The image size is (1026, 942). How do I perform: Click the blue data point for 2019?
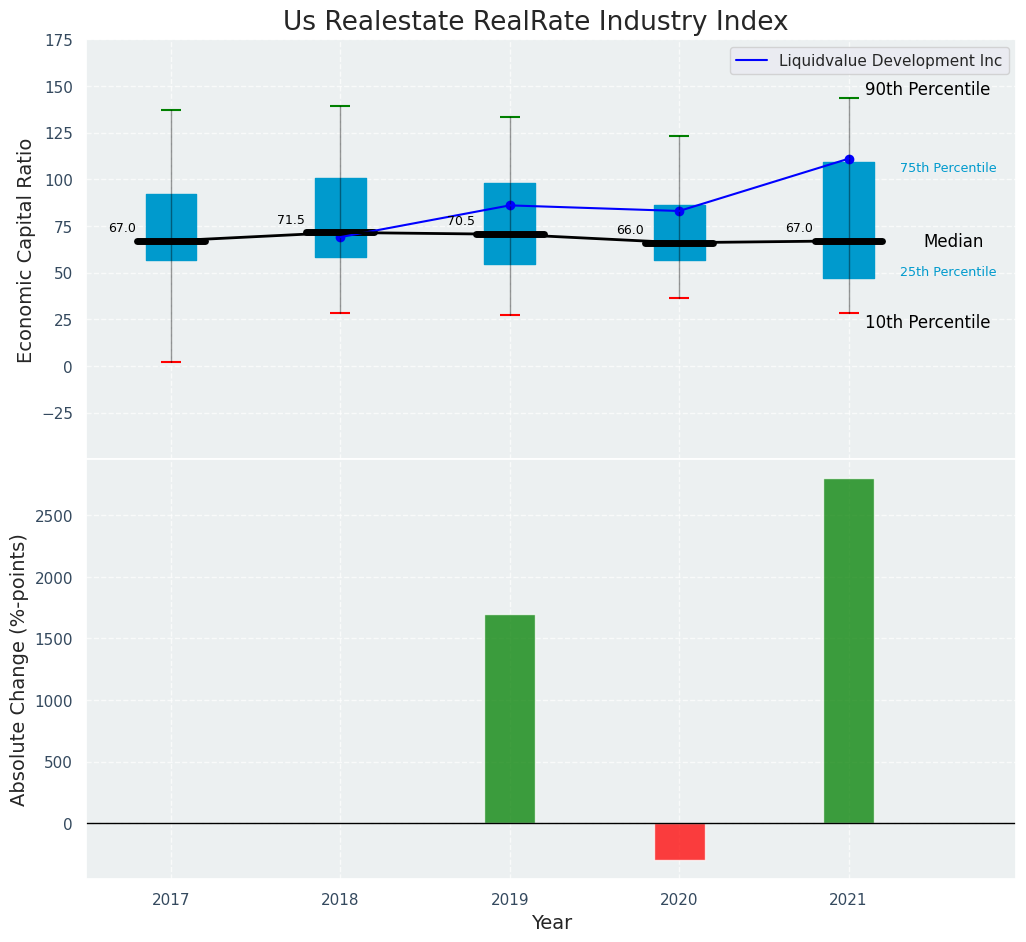[x=510, y=205]
